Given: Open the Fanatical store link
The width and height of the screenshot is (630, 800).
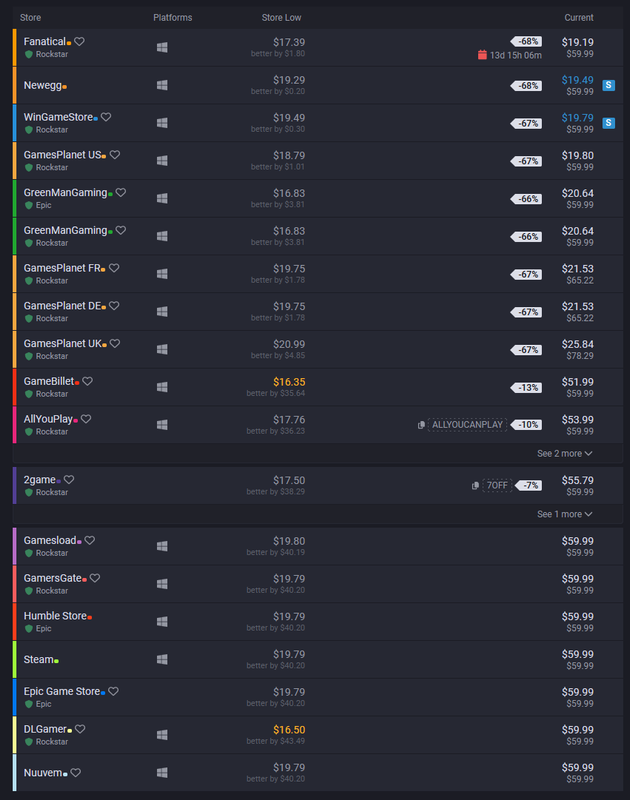Looking at the screenshot, I should tap(45, 42).
